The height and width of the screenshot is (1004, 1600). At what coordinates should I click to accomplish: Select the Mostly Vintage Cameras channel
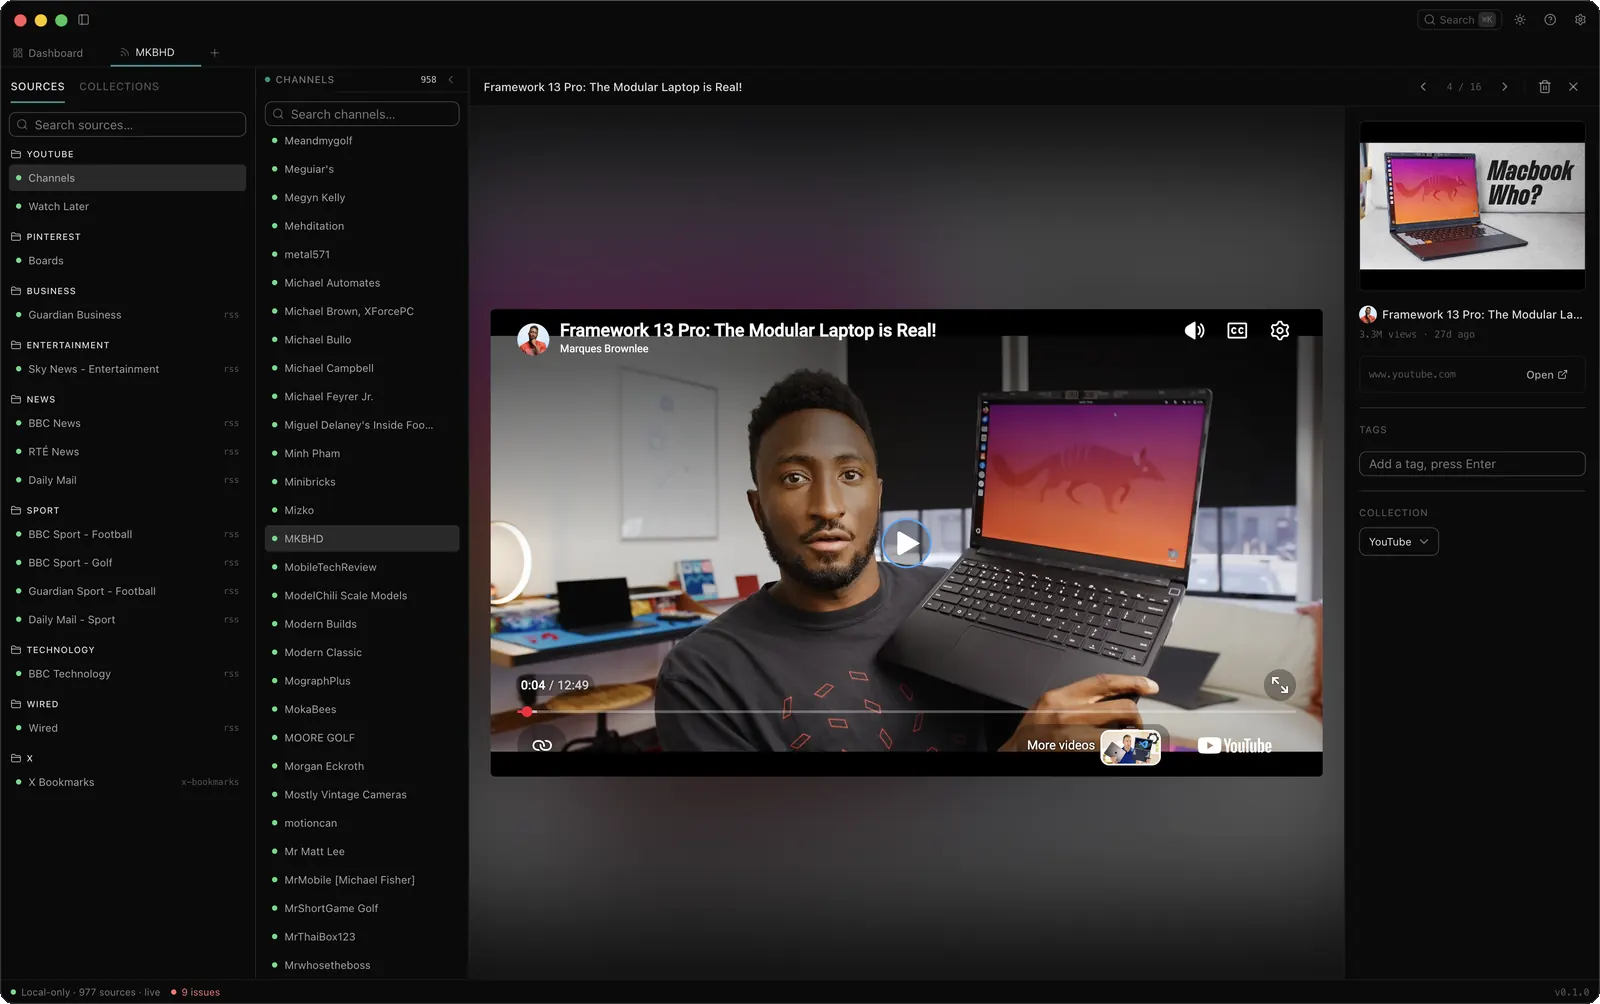point(362,795)
